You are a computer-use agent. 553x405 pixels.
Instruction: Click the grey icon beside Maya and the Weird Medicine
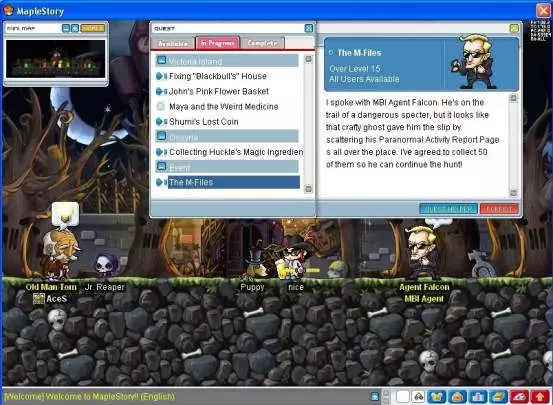(x=160, y=107)
